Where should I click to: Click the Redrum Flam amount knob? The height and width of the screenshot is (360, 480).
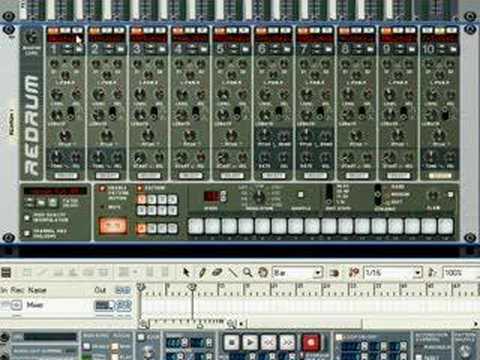click(432, 196)
